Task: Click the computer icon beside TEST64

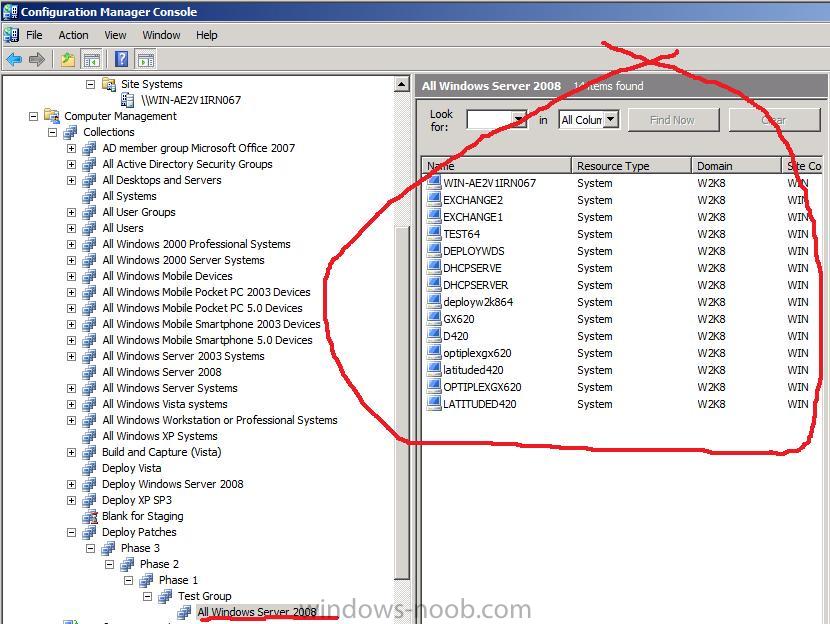Action: [434, 233]
